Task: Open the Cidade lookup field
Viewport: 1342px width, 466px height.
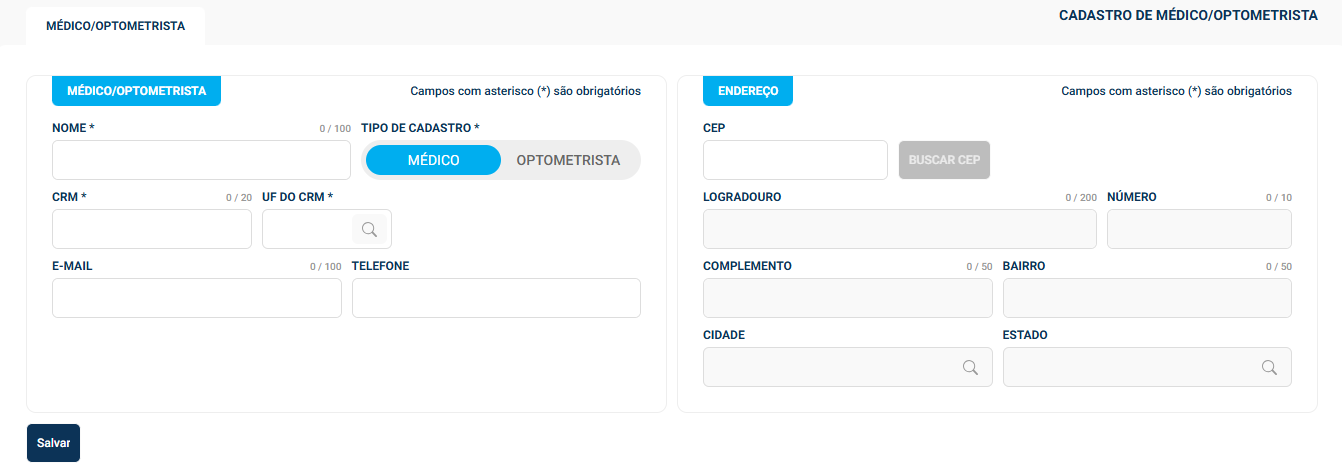Action: point(830,367)
